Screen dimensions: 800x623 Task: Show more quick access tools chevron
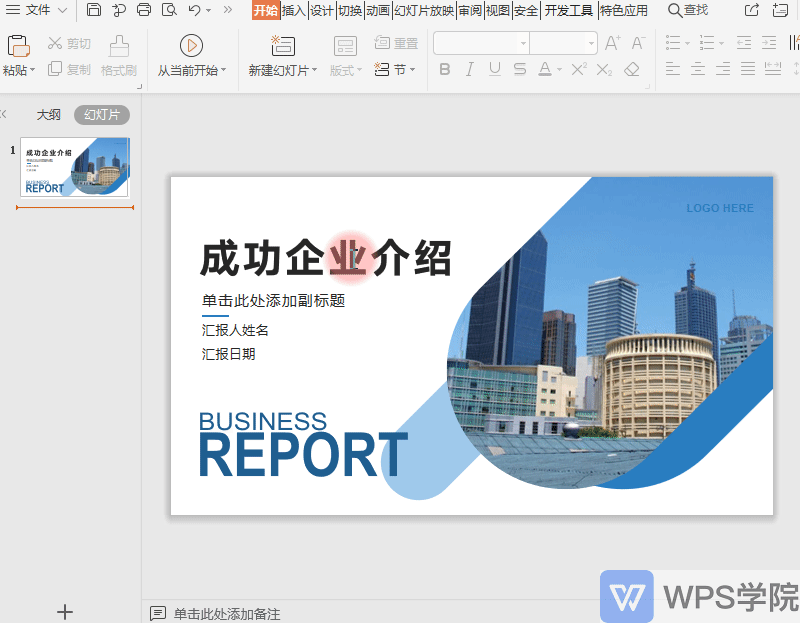[228, 10]
